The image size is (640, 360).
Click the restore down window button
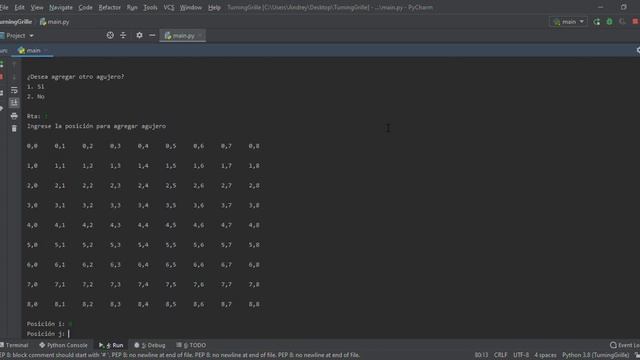coord(623,7)
